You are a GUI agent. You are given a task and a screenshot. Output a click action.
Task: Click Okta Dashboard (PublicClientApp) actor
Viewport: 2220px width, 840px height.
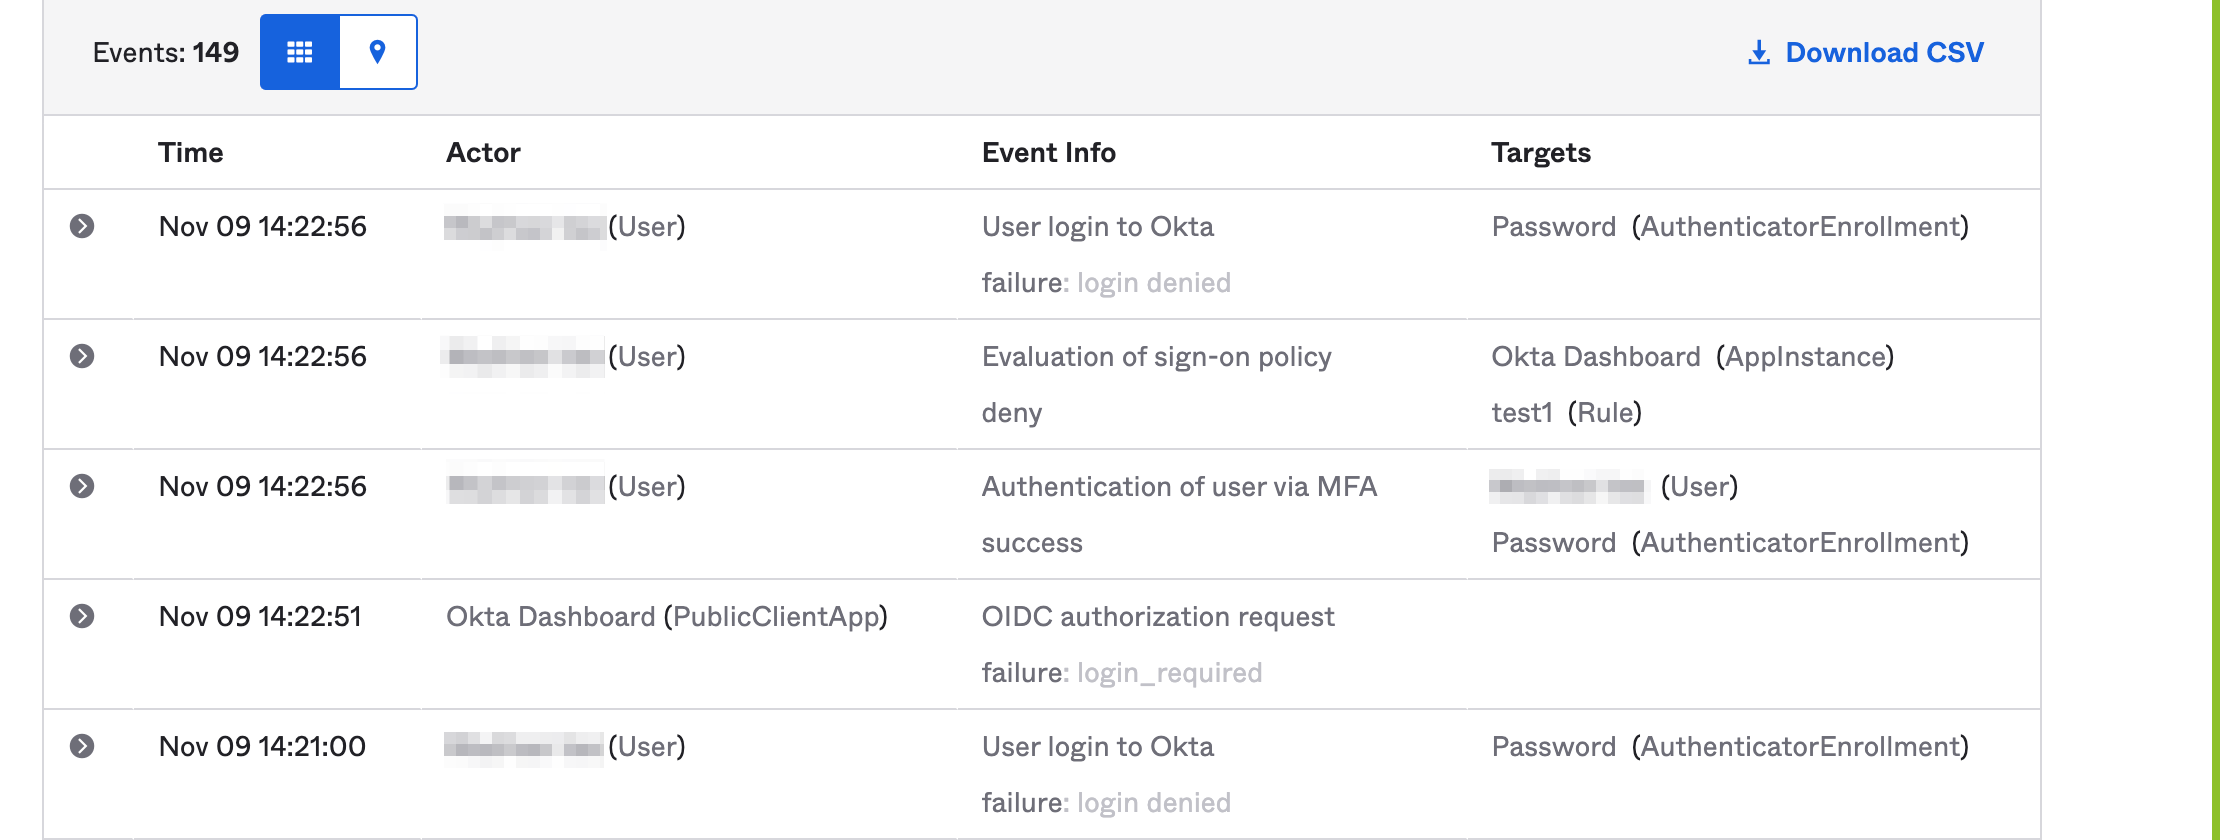click(x=666, y=617)
